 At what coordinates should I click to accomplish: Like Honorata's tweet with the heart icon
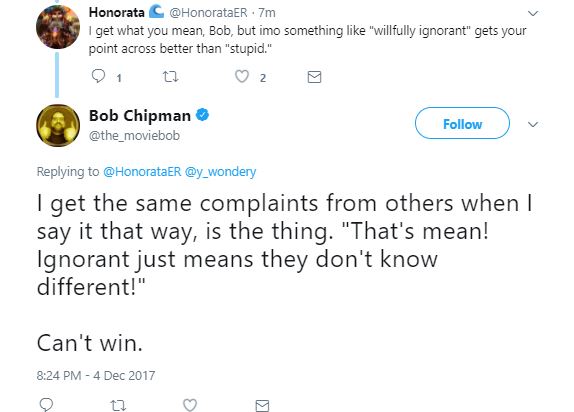(242, 77)
